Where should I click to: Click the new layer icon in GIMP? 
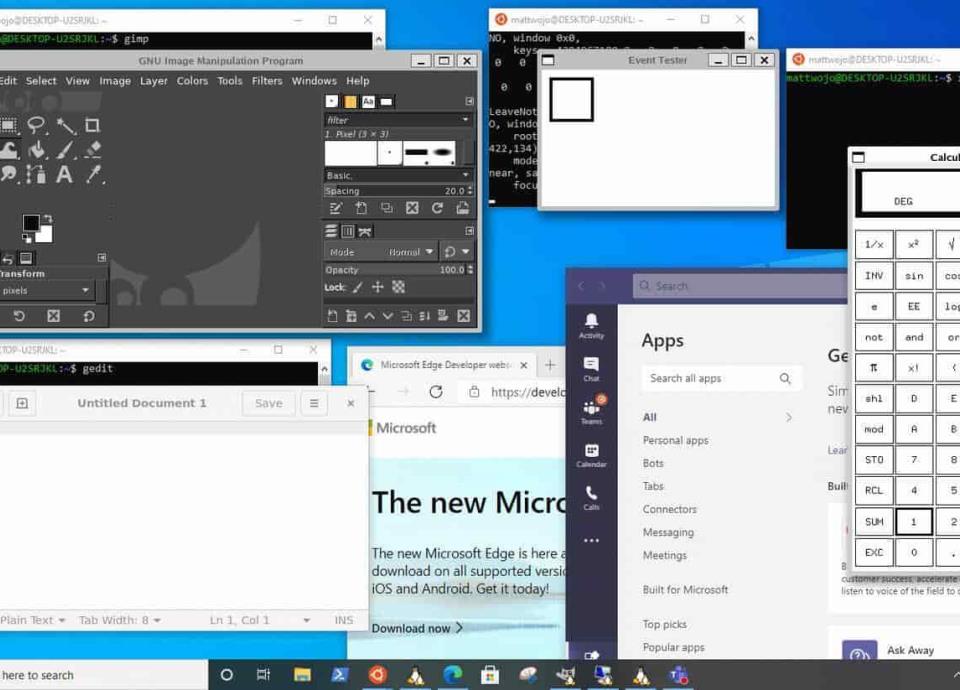332,316
